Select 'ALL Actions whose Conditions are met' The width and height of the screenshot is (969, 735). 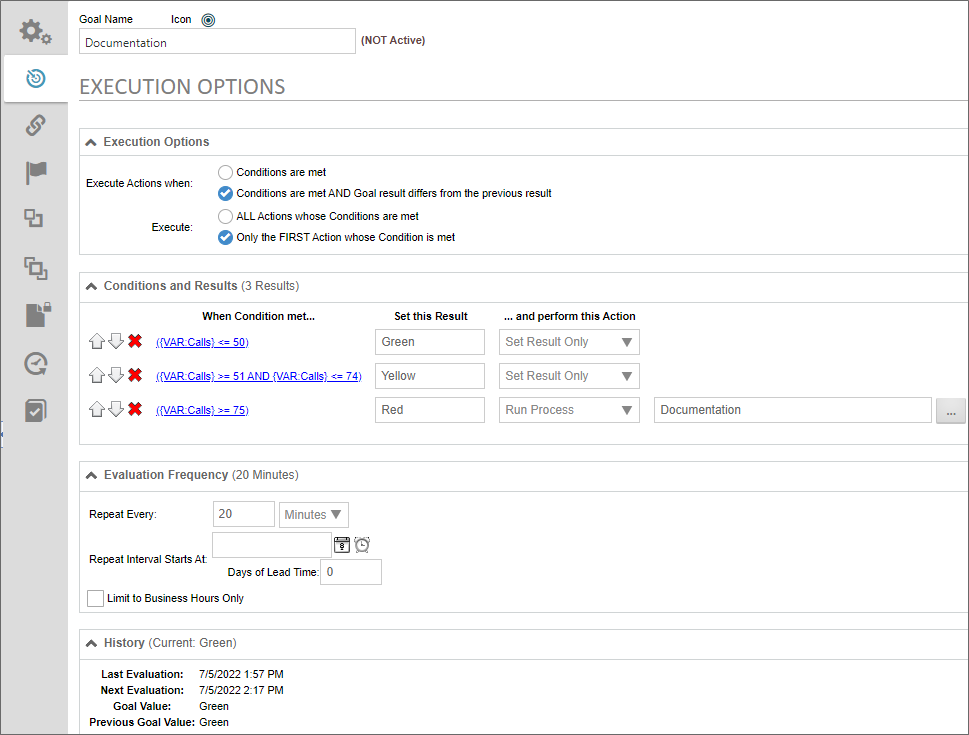click(226, 216)
